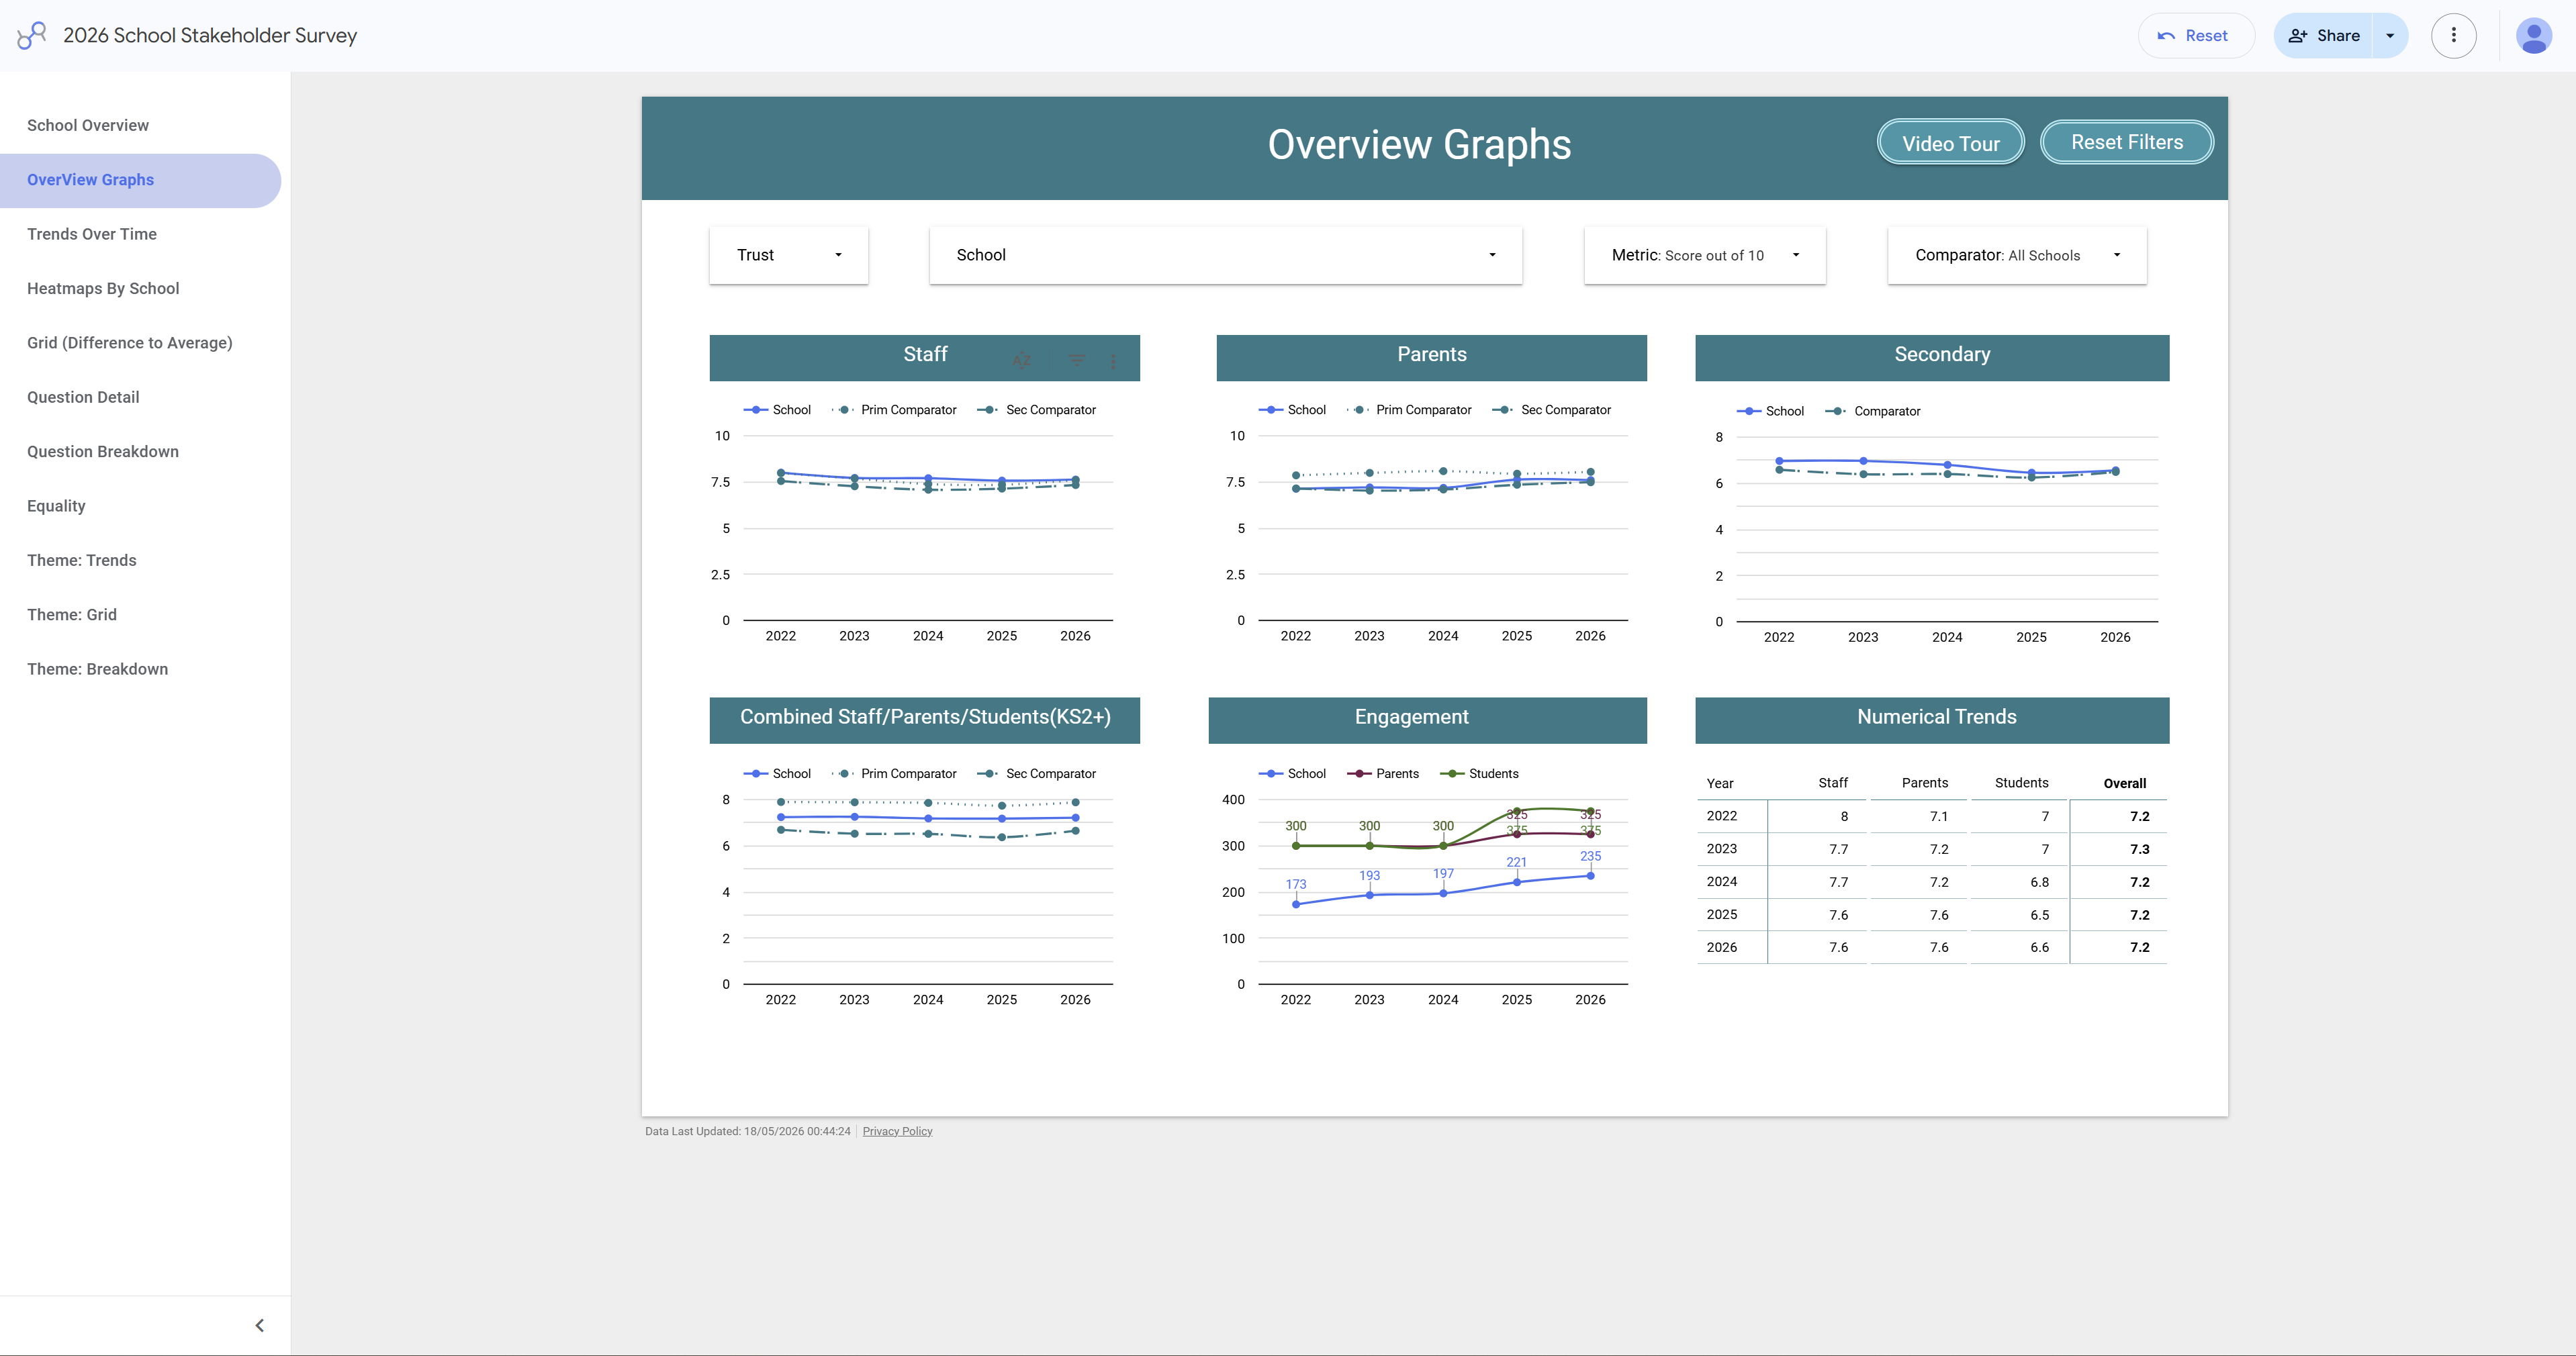Toggle School series in Parents chart legend
The height and width of the screenshot is (1356, 2576).
pyautogui.click(x=1292, y=410)
